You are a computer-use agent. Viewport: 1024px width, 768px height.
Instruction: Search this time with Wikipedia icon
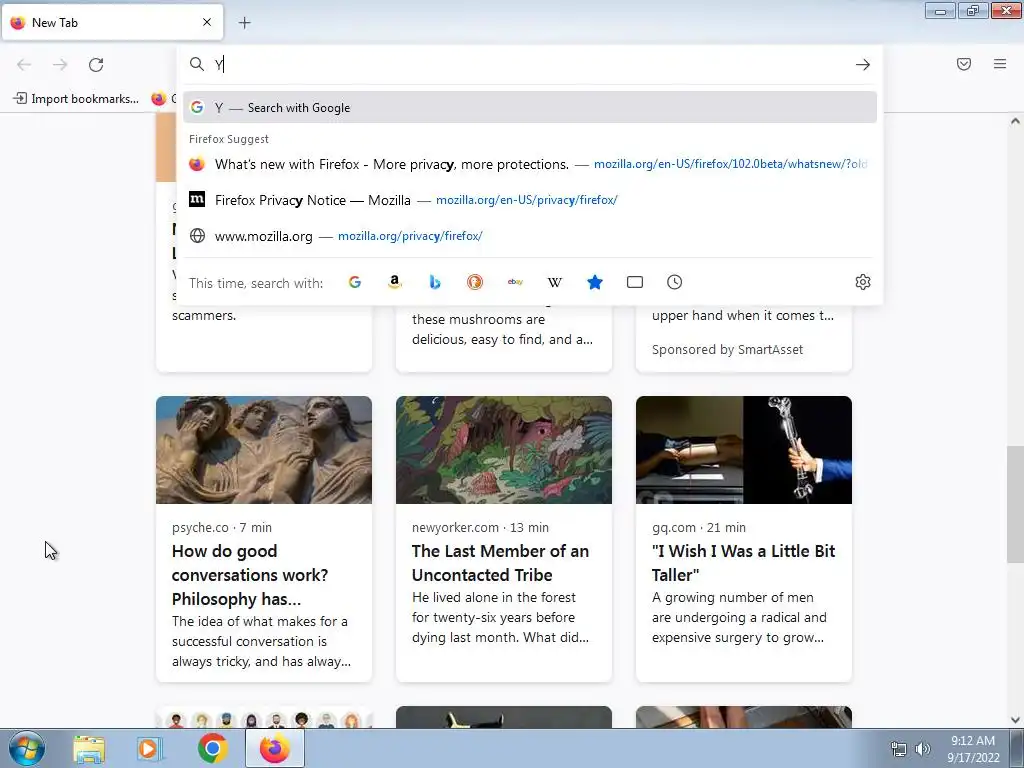tap(554, 282)
